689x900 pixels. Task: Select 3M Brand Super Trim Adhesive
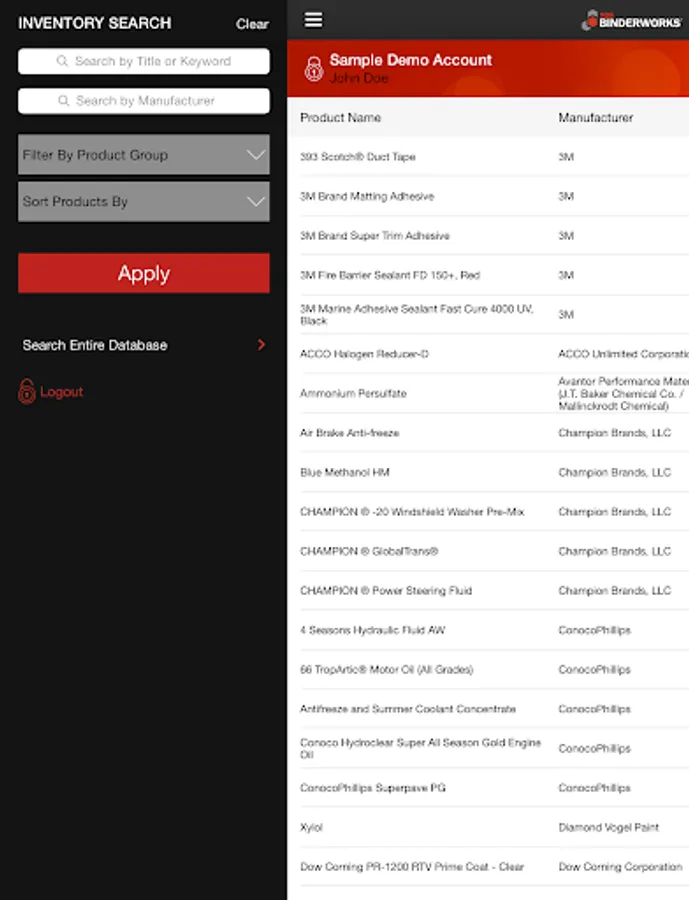(374, 236)
